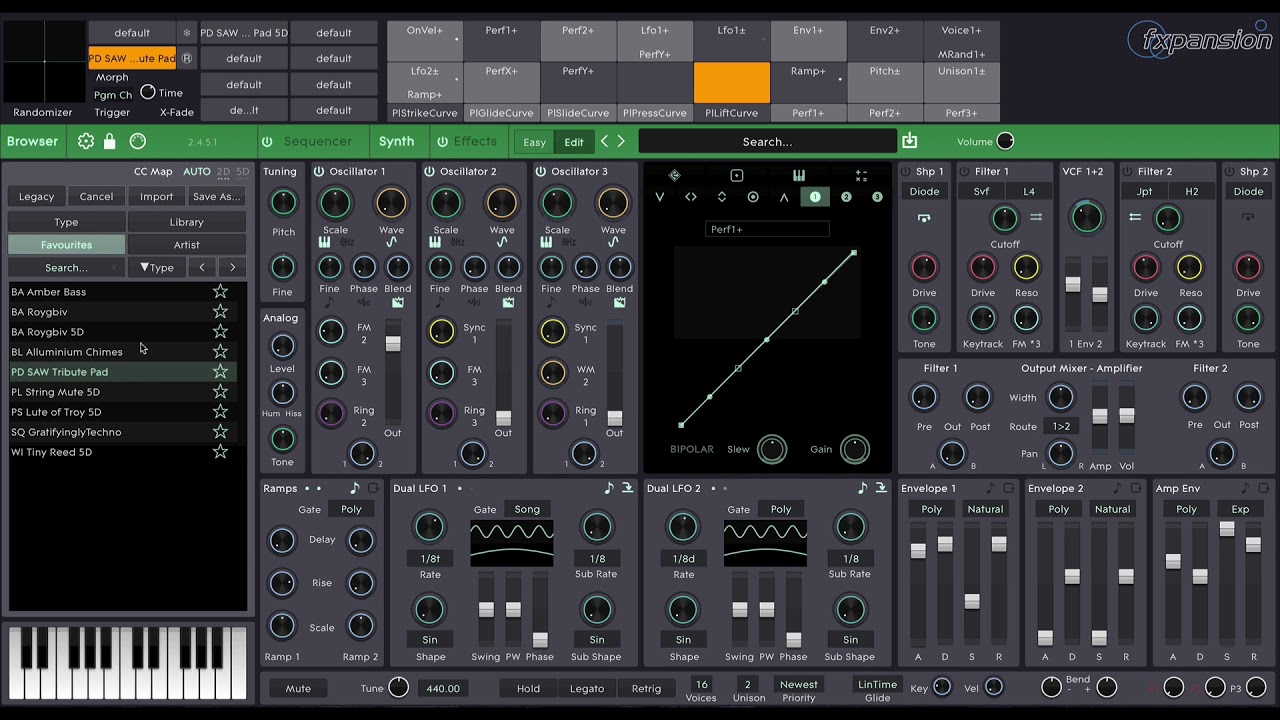Click the piano keys icon in the curve editor
The image size is (1280, 720).
[799, 176]
